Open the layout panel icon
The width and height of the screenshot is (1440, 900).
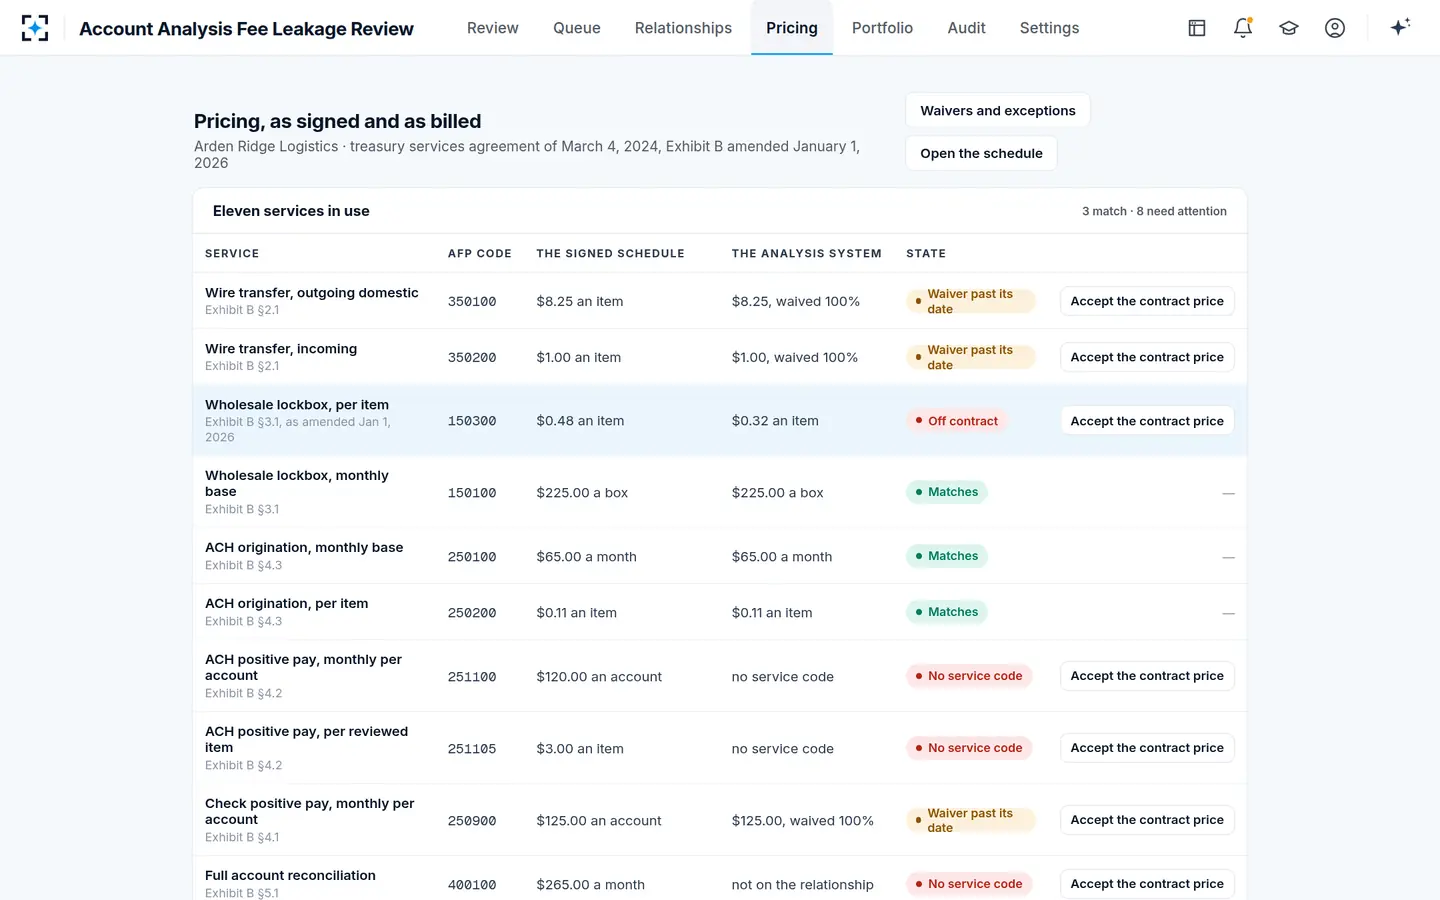pyautogui.click(x=1197, y=28)
